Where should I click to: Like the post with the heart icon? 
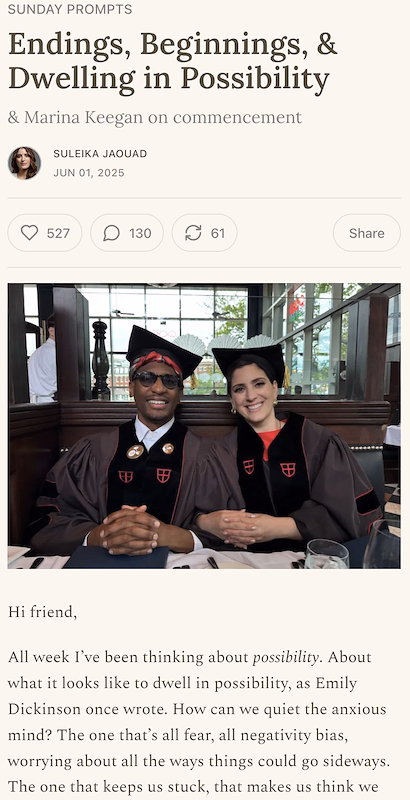30,233
